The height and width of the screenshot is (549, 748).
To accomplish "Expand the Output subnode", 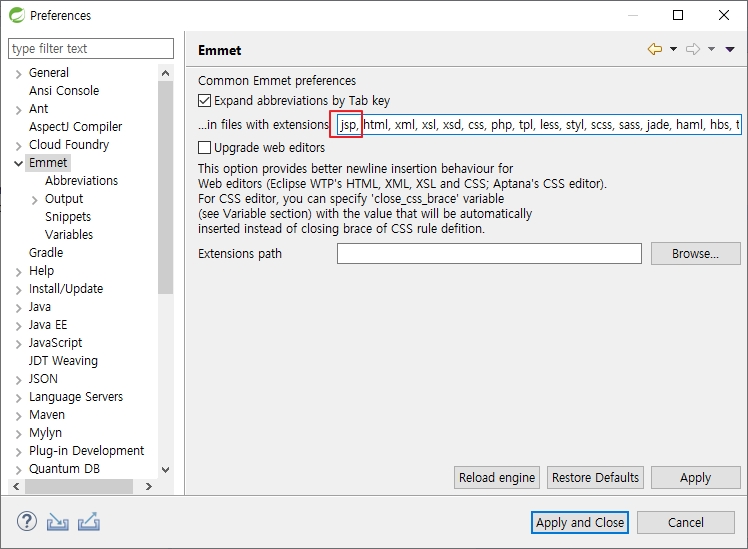I will point(34,200).
